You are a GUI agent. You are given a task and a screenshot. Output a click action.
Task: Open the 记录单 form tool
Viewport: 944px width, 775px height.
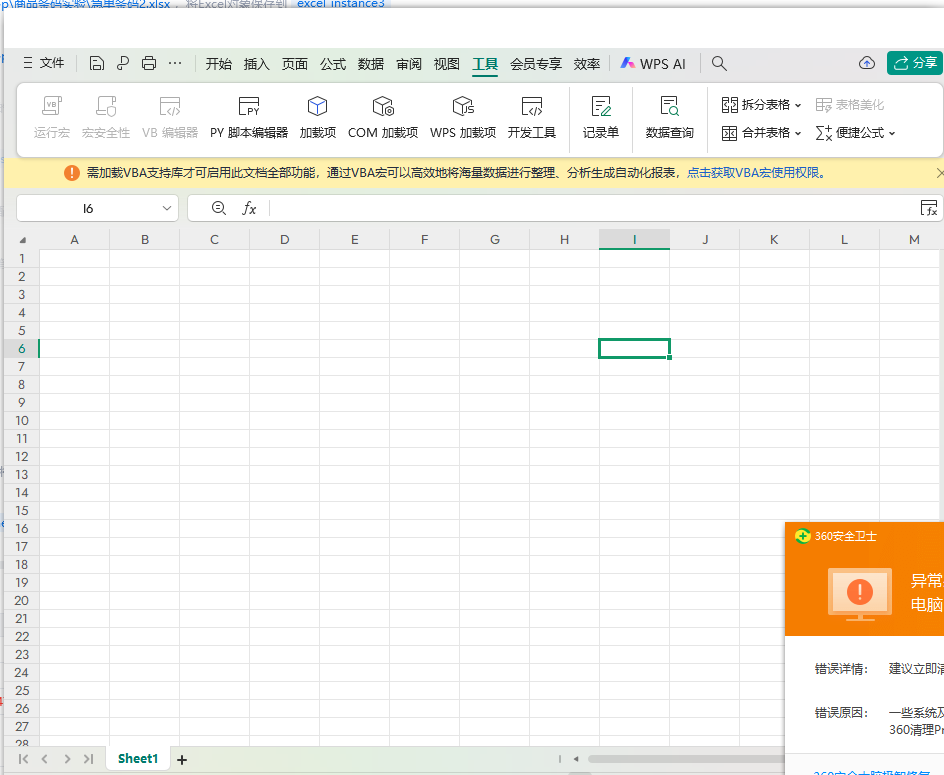coord(600,117)
